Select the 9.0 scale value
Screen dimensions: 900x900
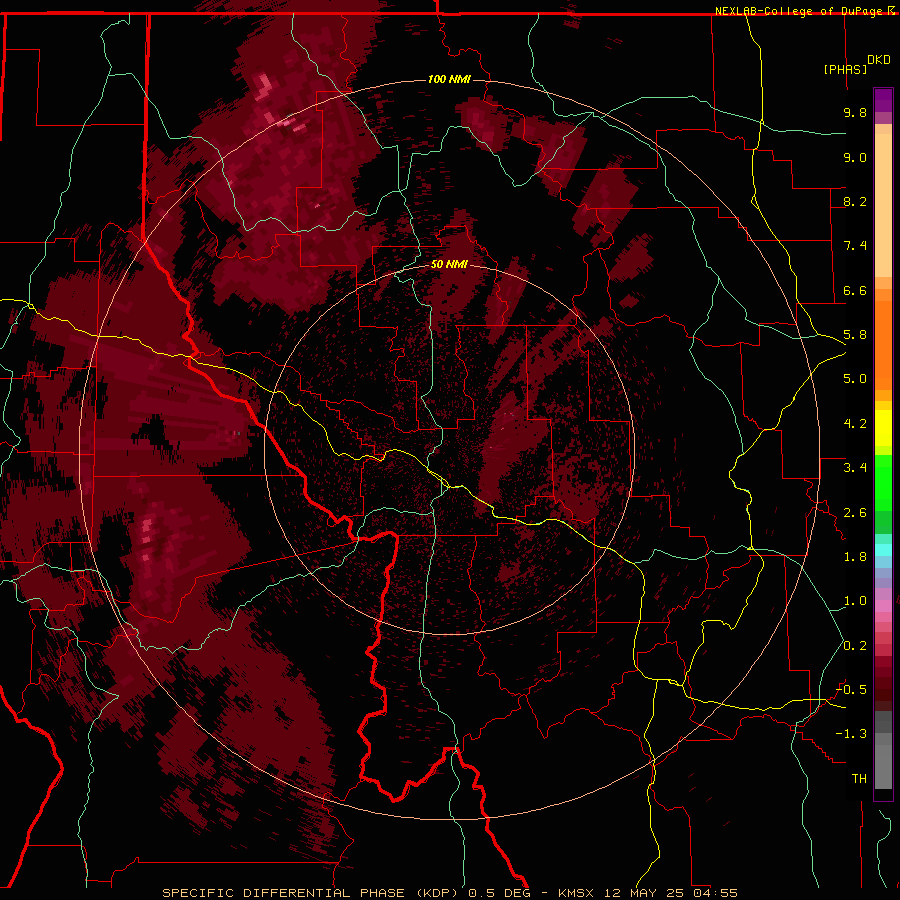click(x=855, y=157)
